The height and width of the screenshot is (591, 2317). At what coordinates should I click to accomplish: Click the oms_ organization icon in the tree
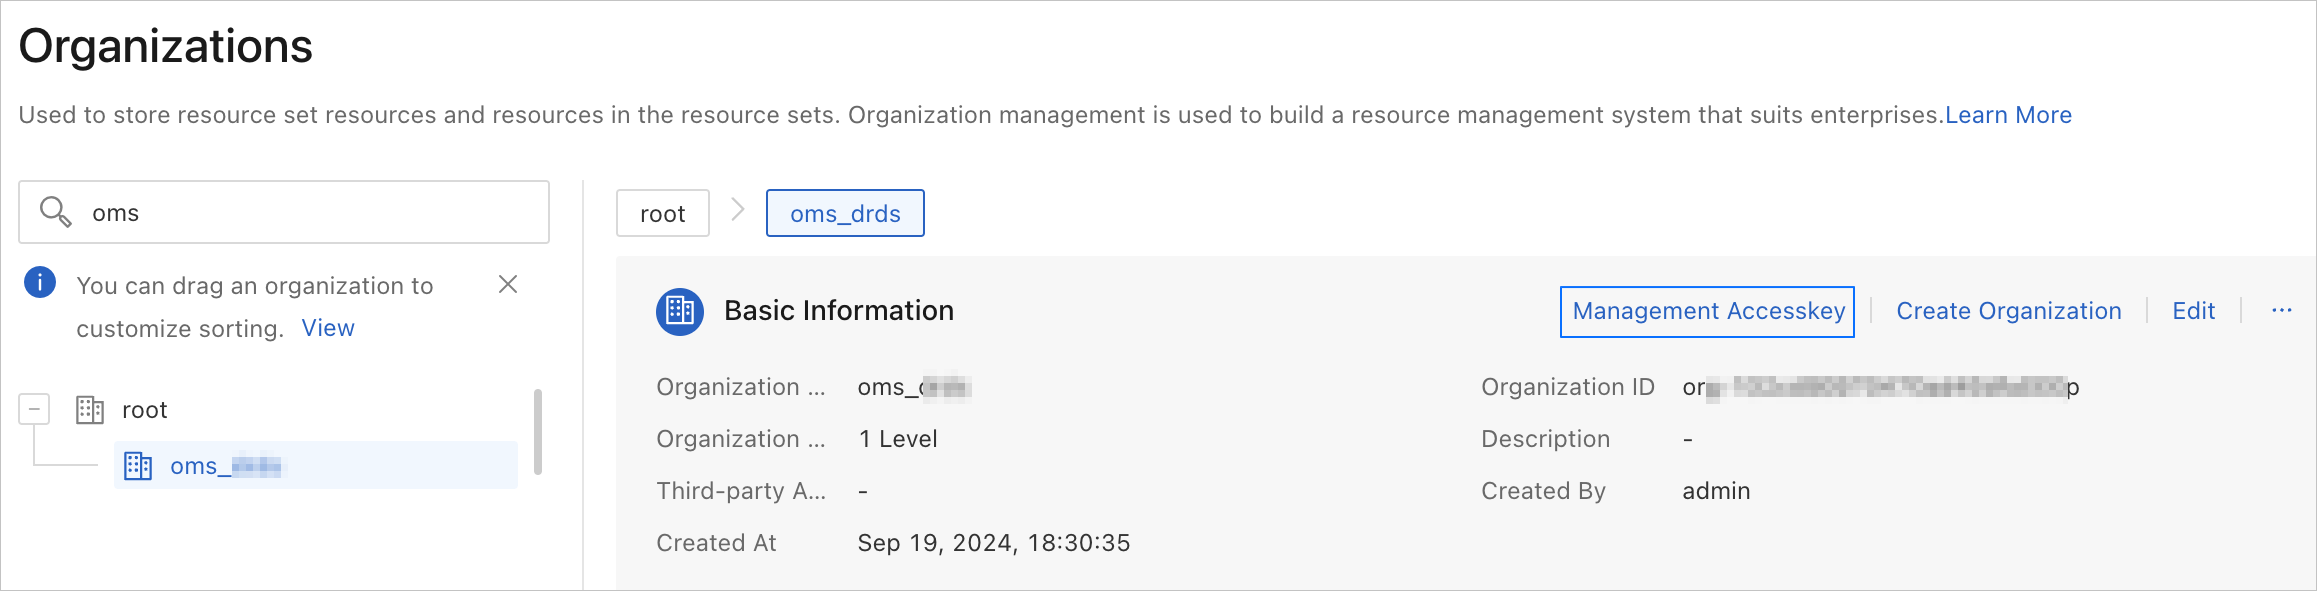click(138, 466)
